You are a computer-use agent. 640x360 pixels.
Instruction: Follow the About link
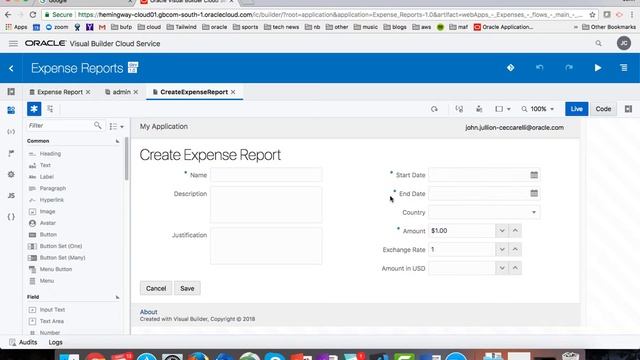149,312
